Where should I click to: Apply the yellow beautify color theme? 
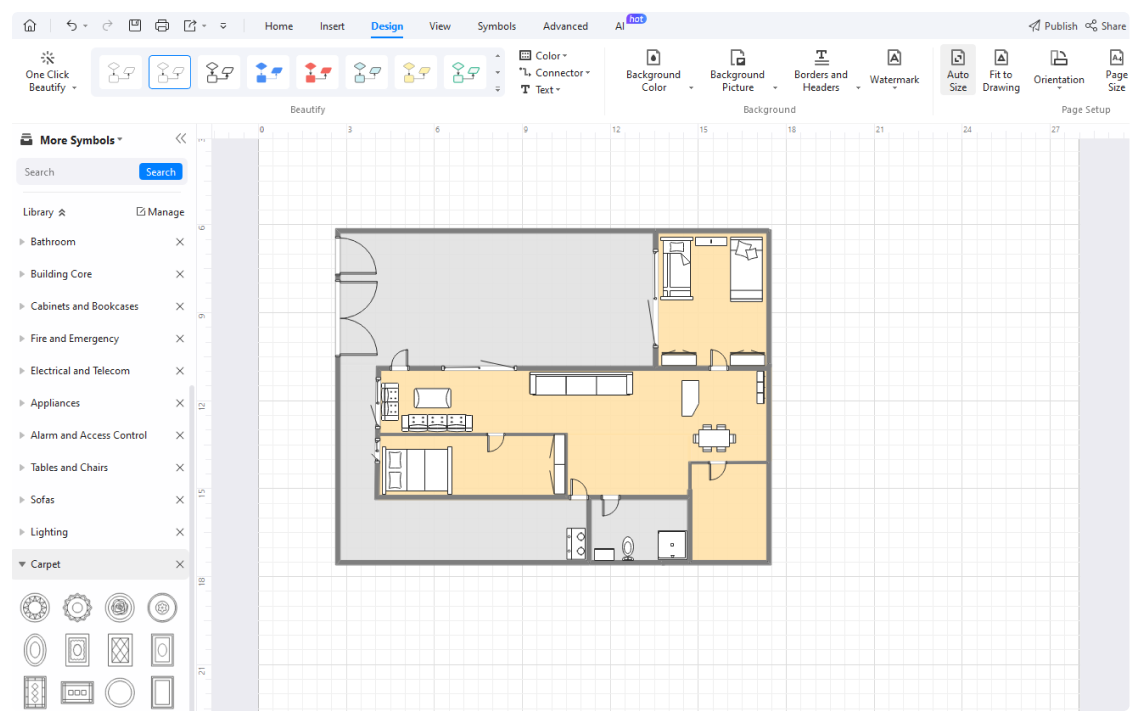[415, 71]
